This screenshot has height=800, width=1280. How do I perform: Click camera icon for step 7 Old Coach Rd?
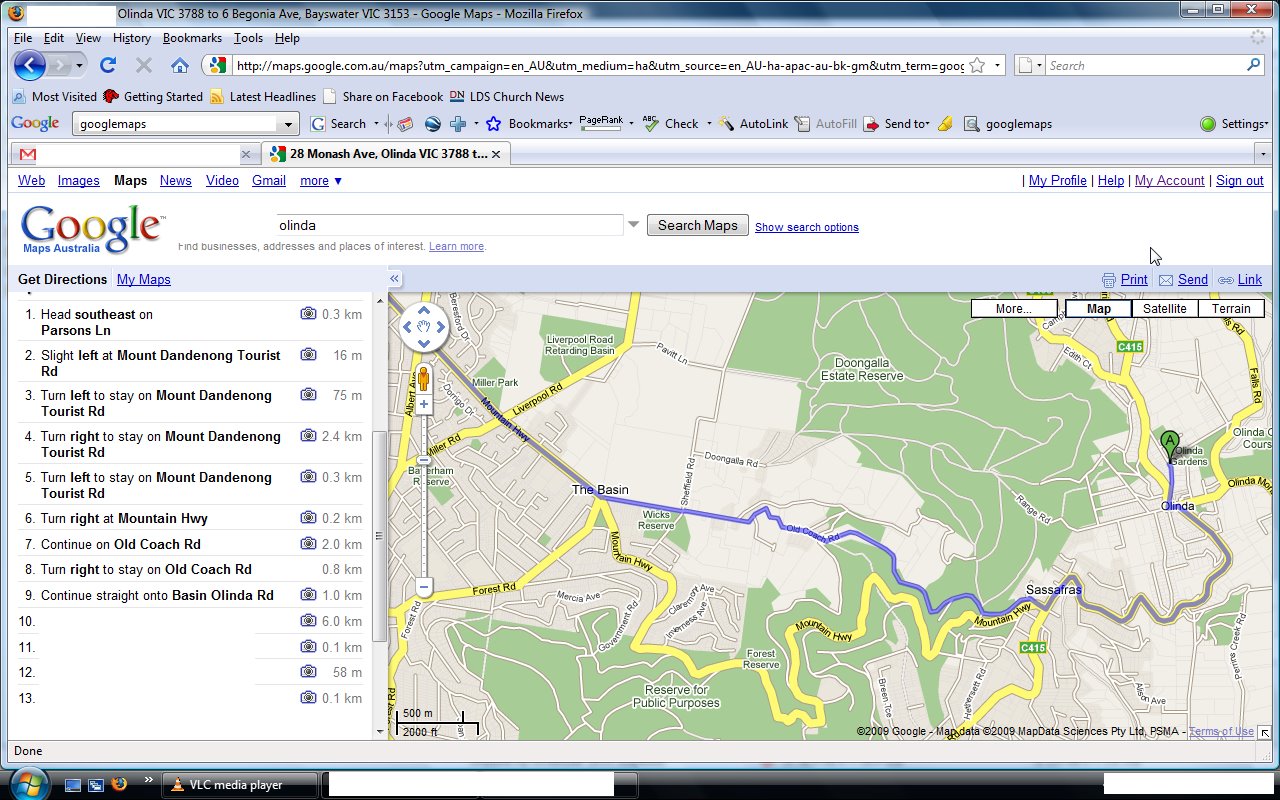click(x=309, y=544)
